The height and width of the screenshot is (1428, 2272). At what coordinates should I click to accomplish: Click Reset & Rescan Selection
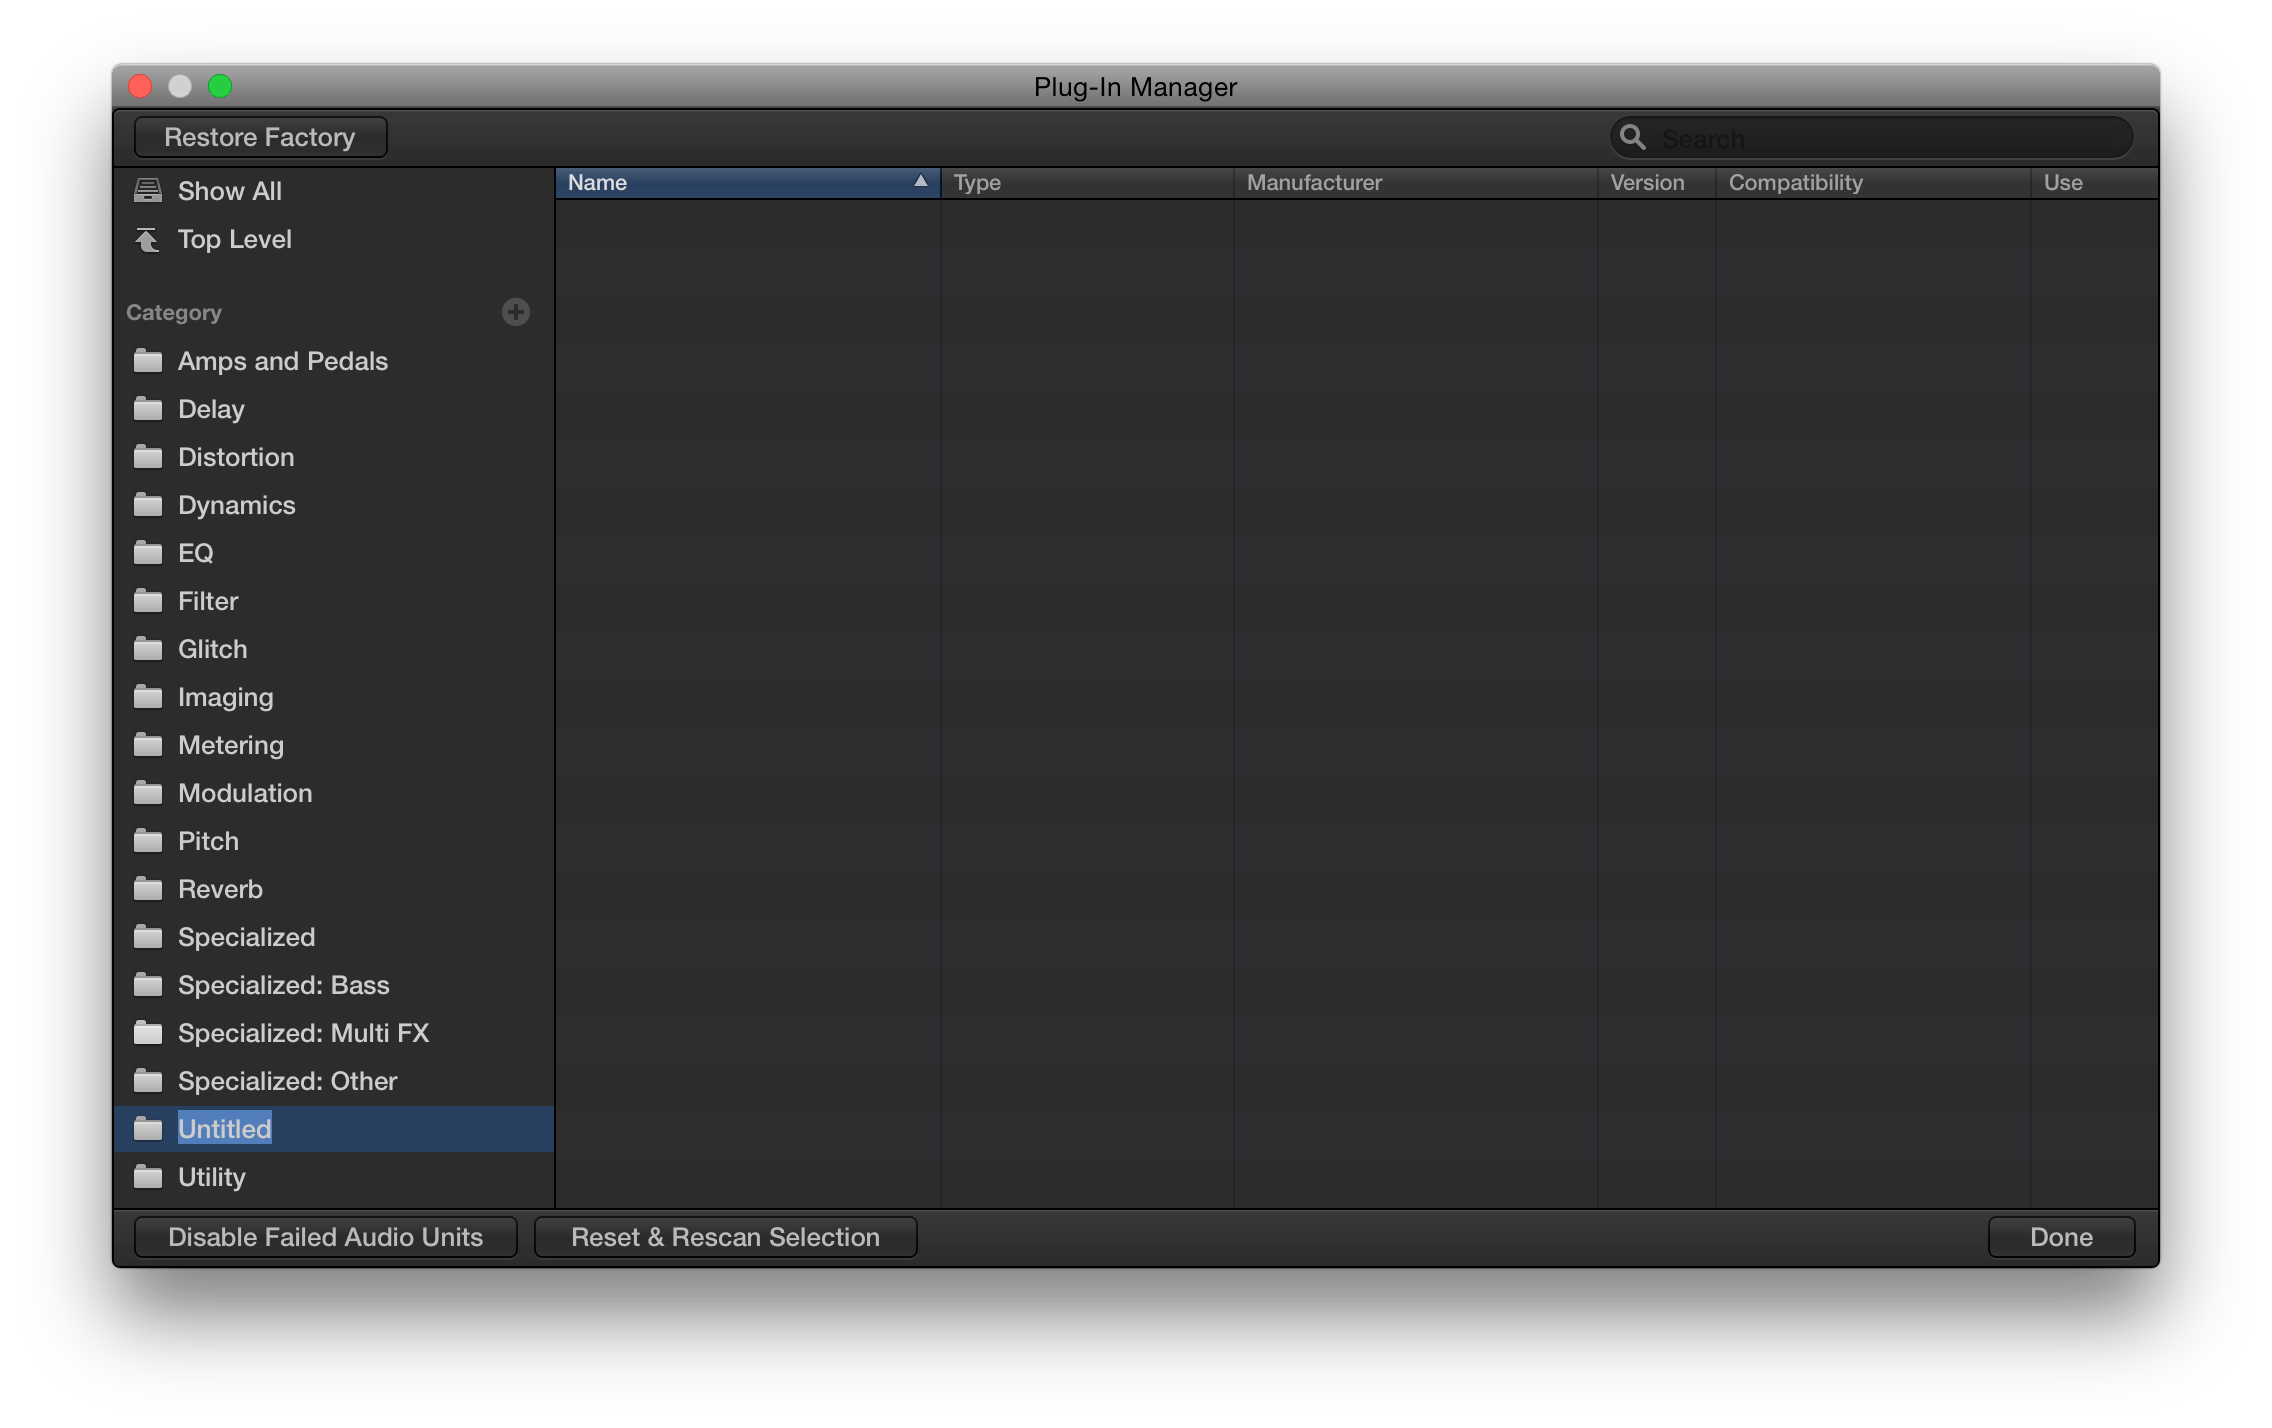tap(726, 1236)
